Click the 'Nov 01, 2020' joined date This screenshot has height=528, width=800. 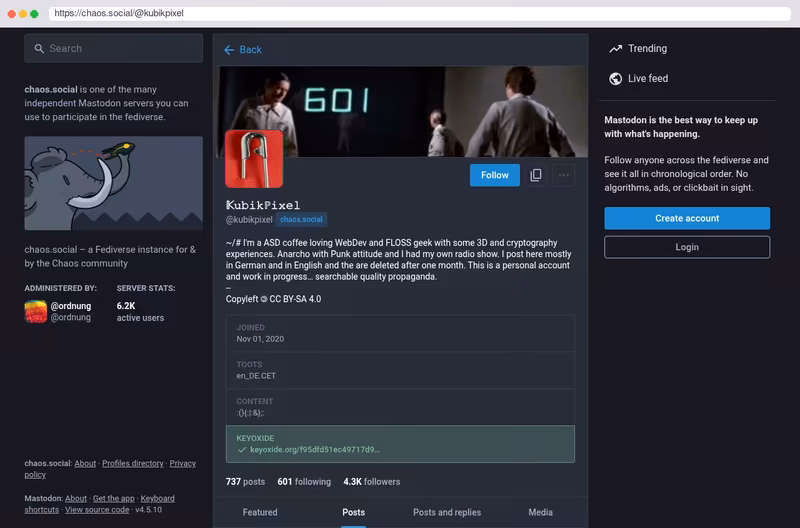point(260,339)
